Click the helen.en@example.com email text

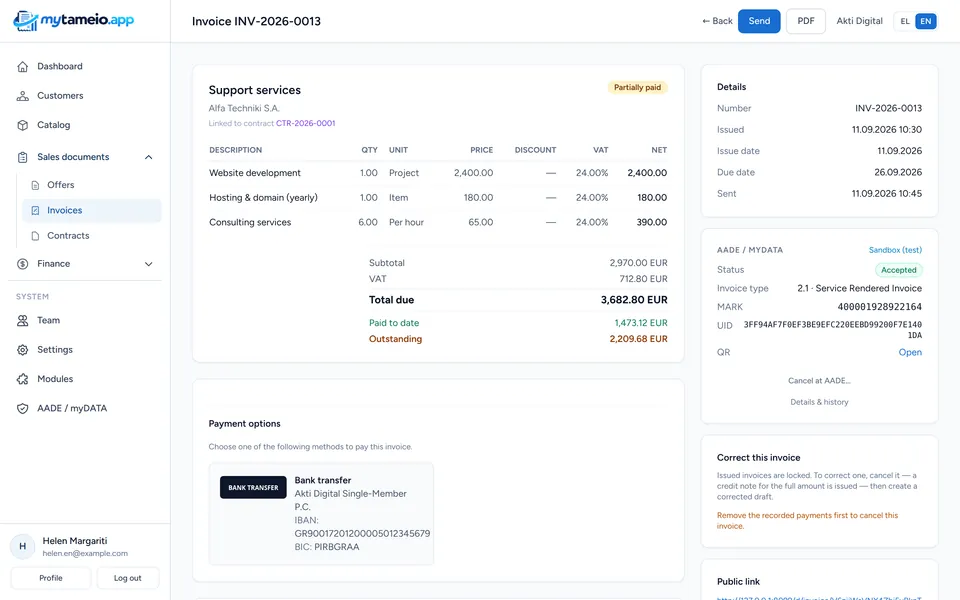click(85, 553)
